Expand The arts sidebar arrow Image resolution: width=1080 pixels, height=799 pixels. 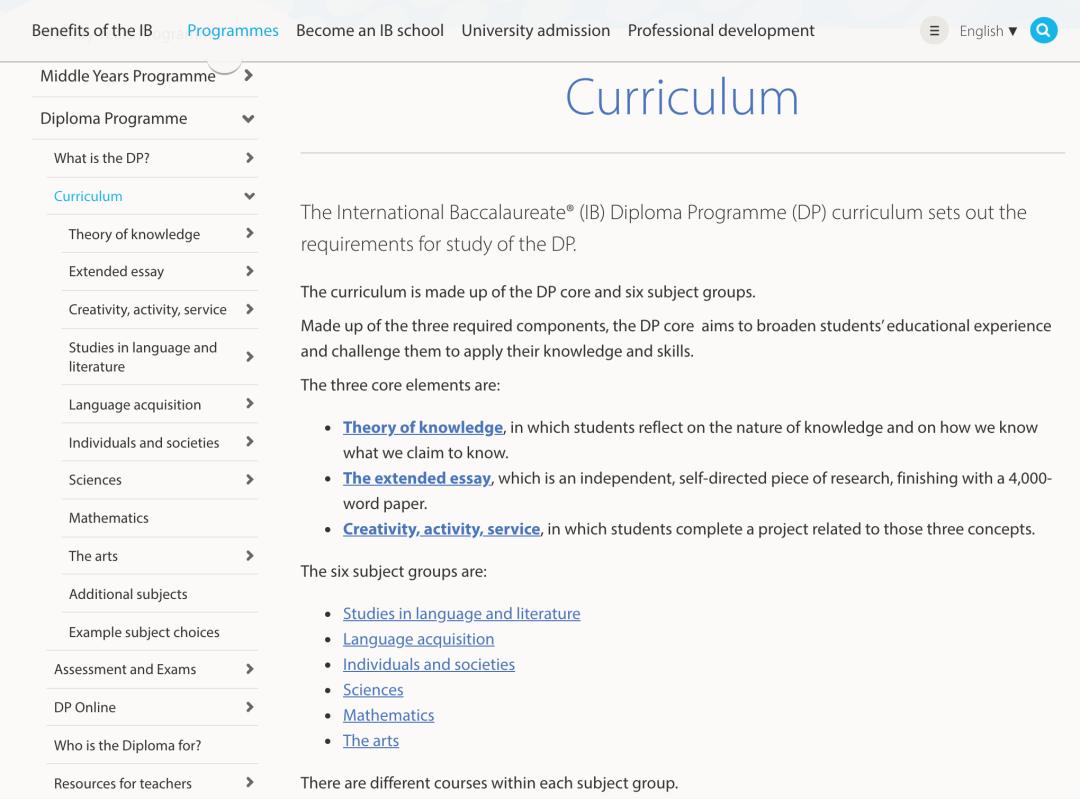(x=249, y=556)
